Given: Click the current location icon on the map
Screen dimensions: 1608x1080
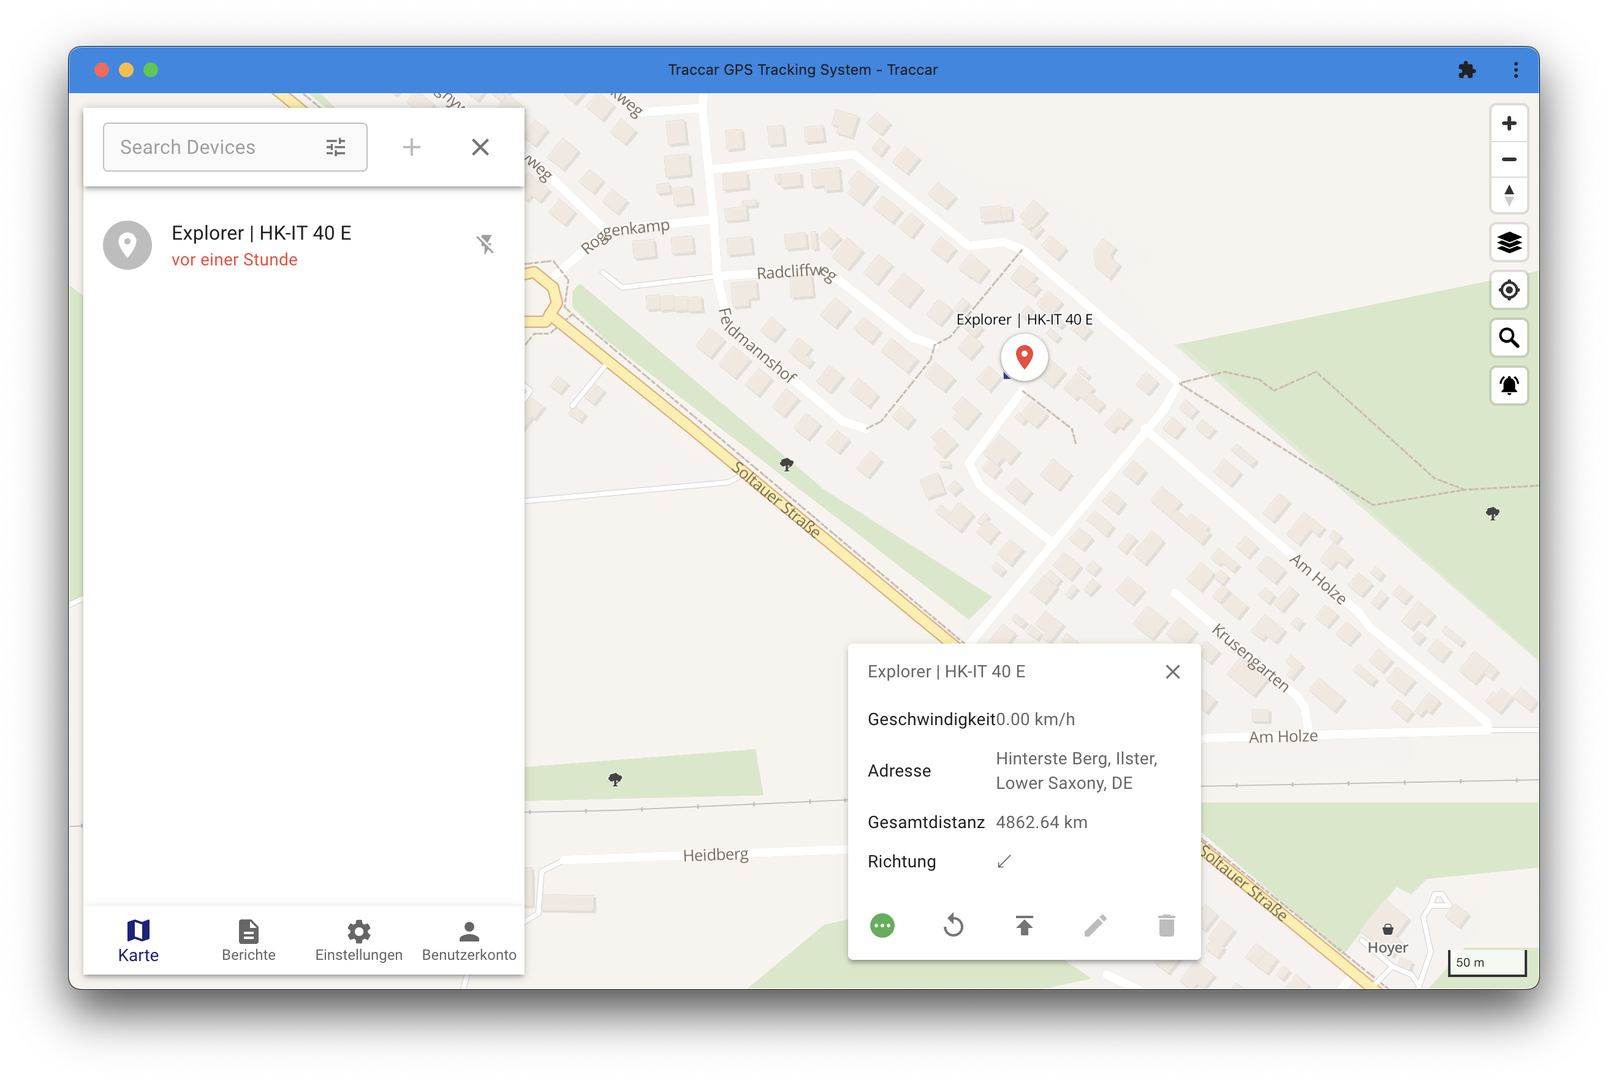Looking at the screenshot, I should coord(1508,290).
